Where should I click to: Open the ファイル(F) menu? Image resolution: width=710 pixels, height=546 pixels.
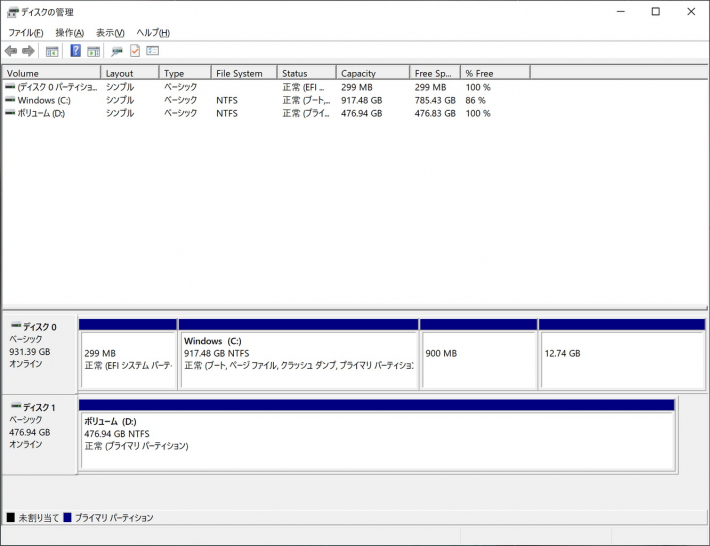tap(25, 33)
